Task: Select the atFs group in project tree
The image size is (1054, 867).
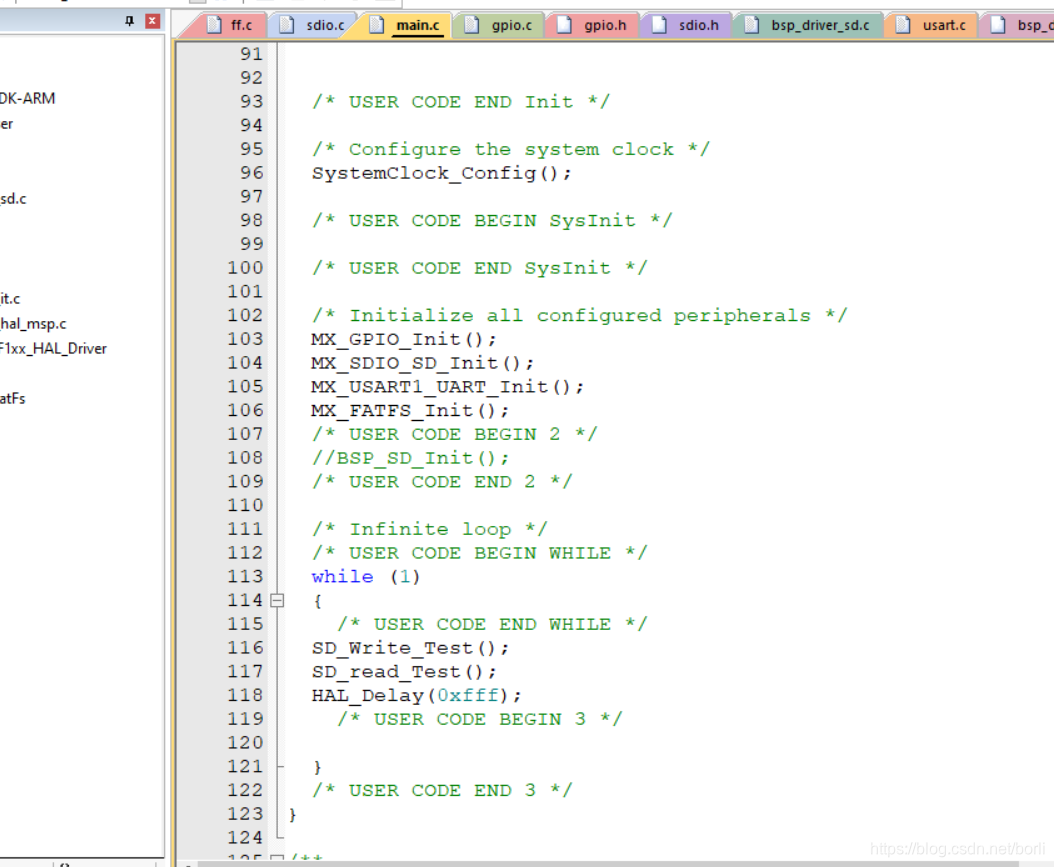Action: (x=12, y=399)
